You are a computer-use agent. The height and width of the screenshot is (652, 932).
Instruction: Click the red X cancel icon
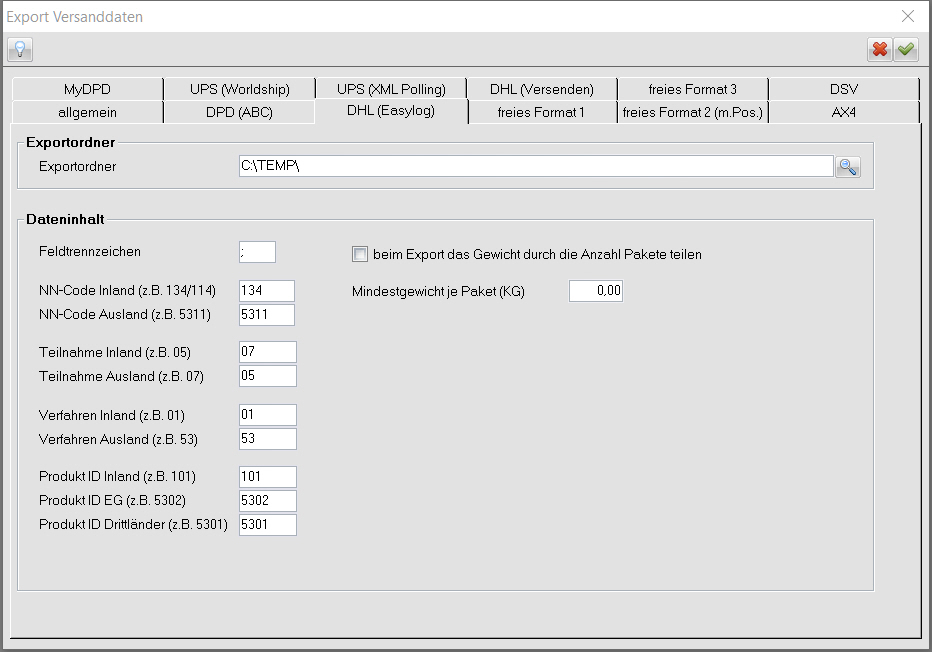coord(880,49)
